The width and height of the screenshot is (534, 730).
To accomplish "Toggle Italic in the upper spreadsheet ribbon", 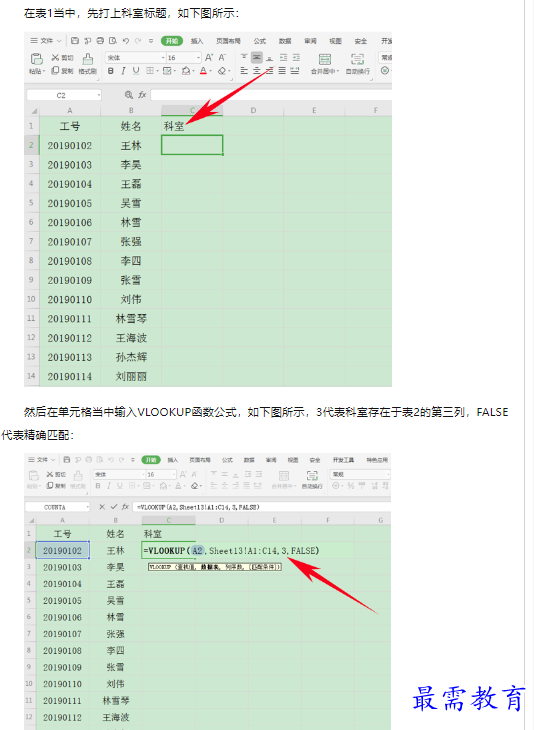I will [x=123, y=71].
